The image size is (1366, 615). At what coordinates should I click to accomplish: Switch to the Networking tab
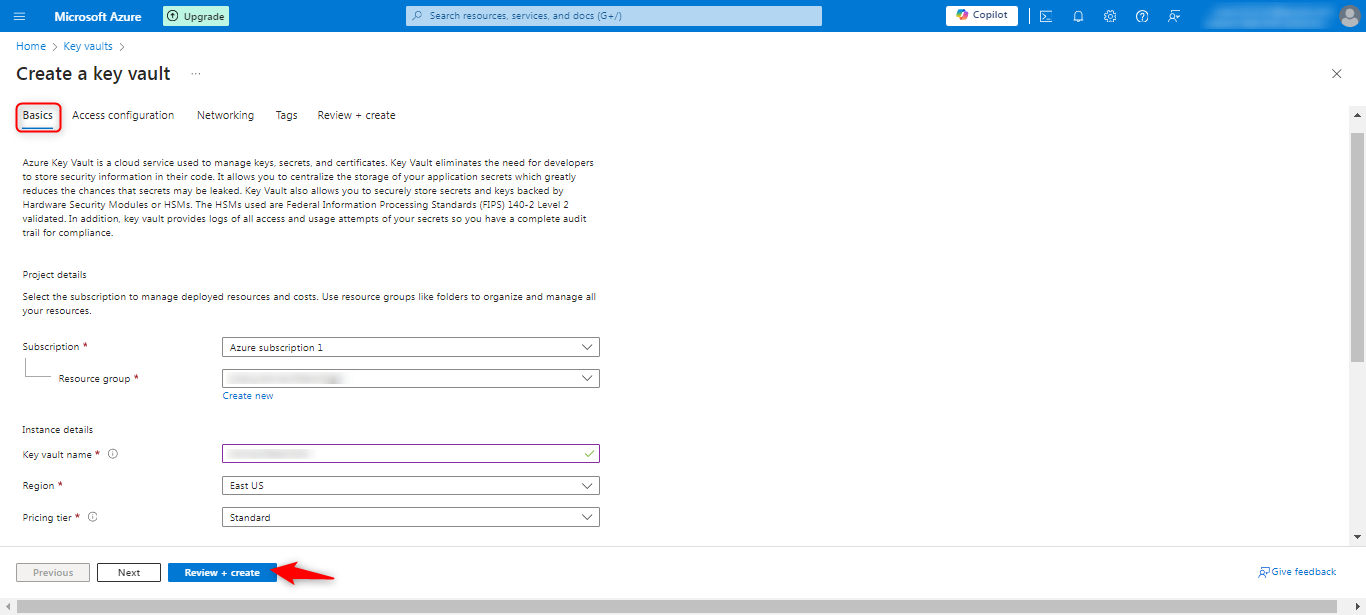(x=225, y=115)
